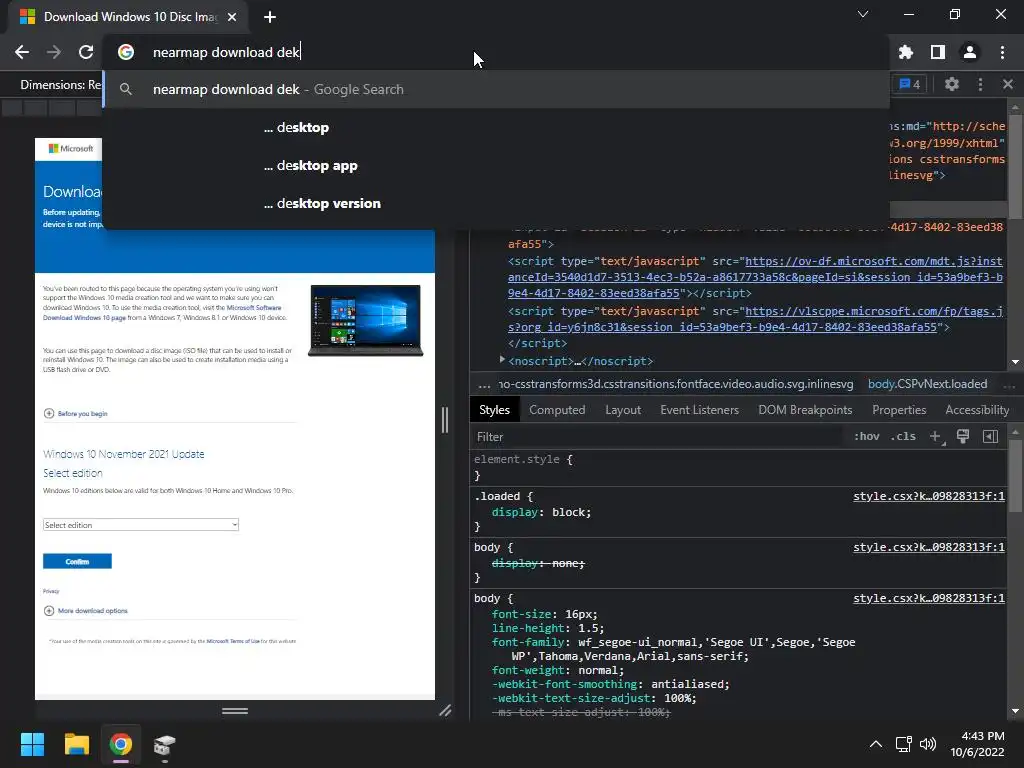Close the Download Windows 10 tab

[232, 17]
